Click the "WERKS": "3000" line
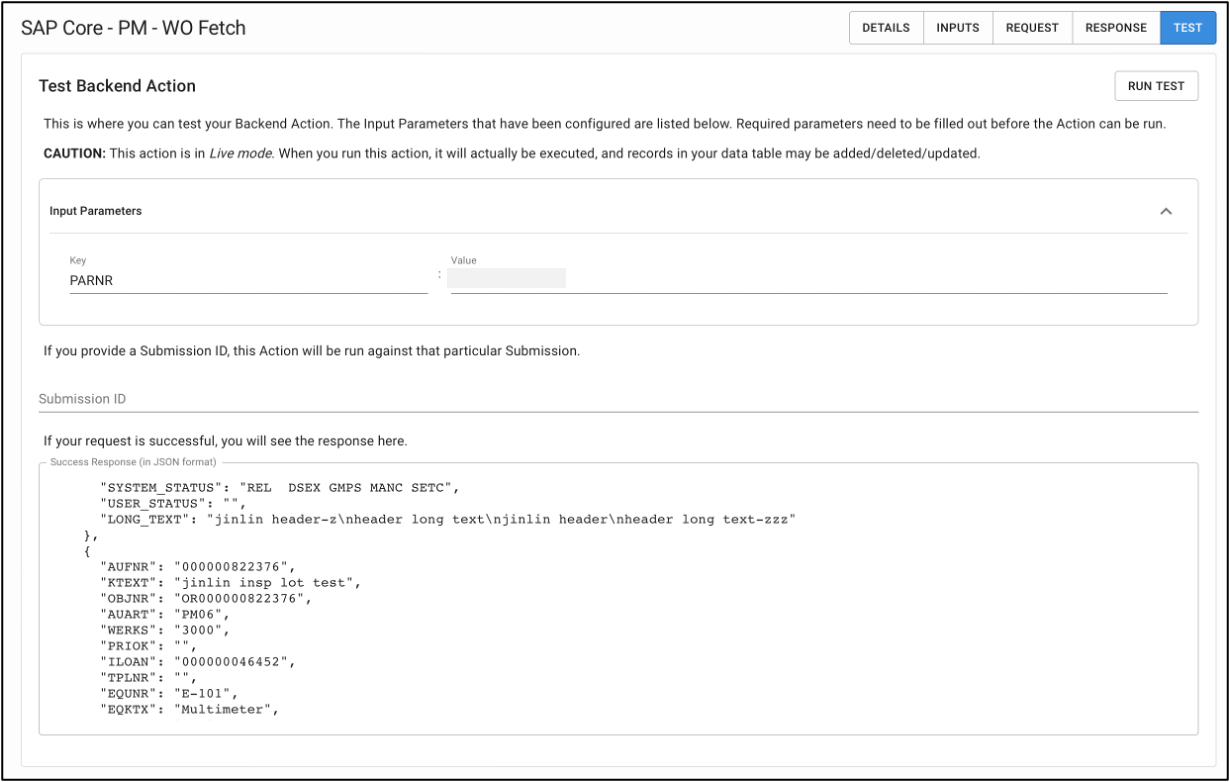Screen dimensions: 1230x782 tap(164, 631)
